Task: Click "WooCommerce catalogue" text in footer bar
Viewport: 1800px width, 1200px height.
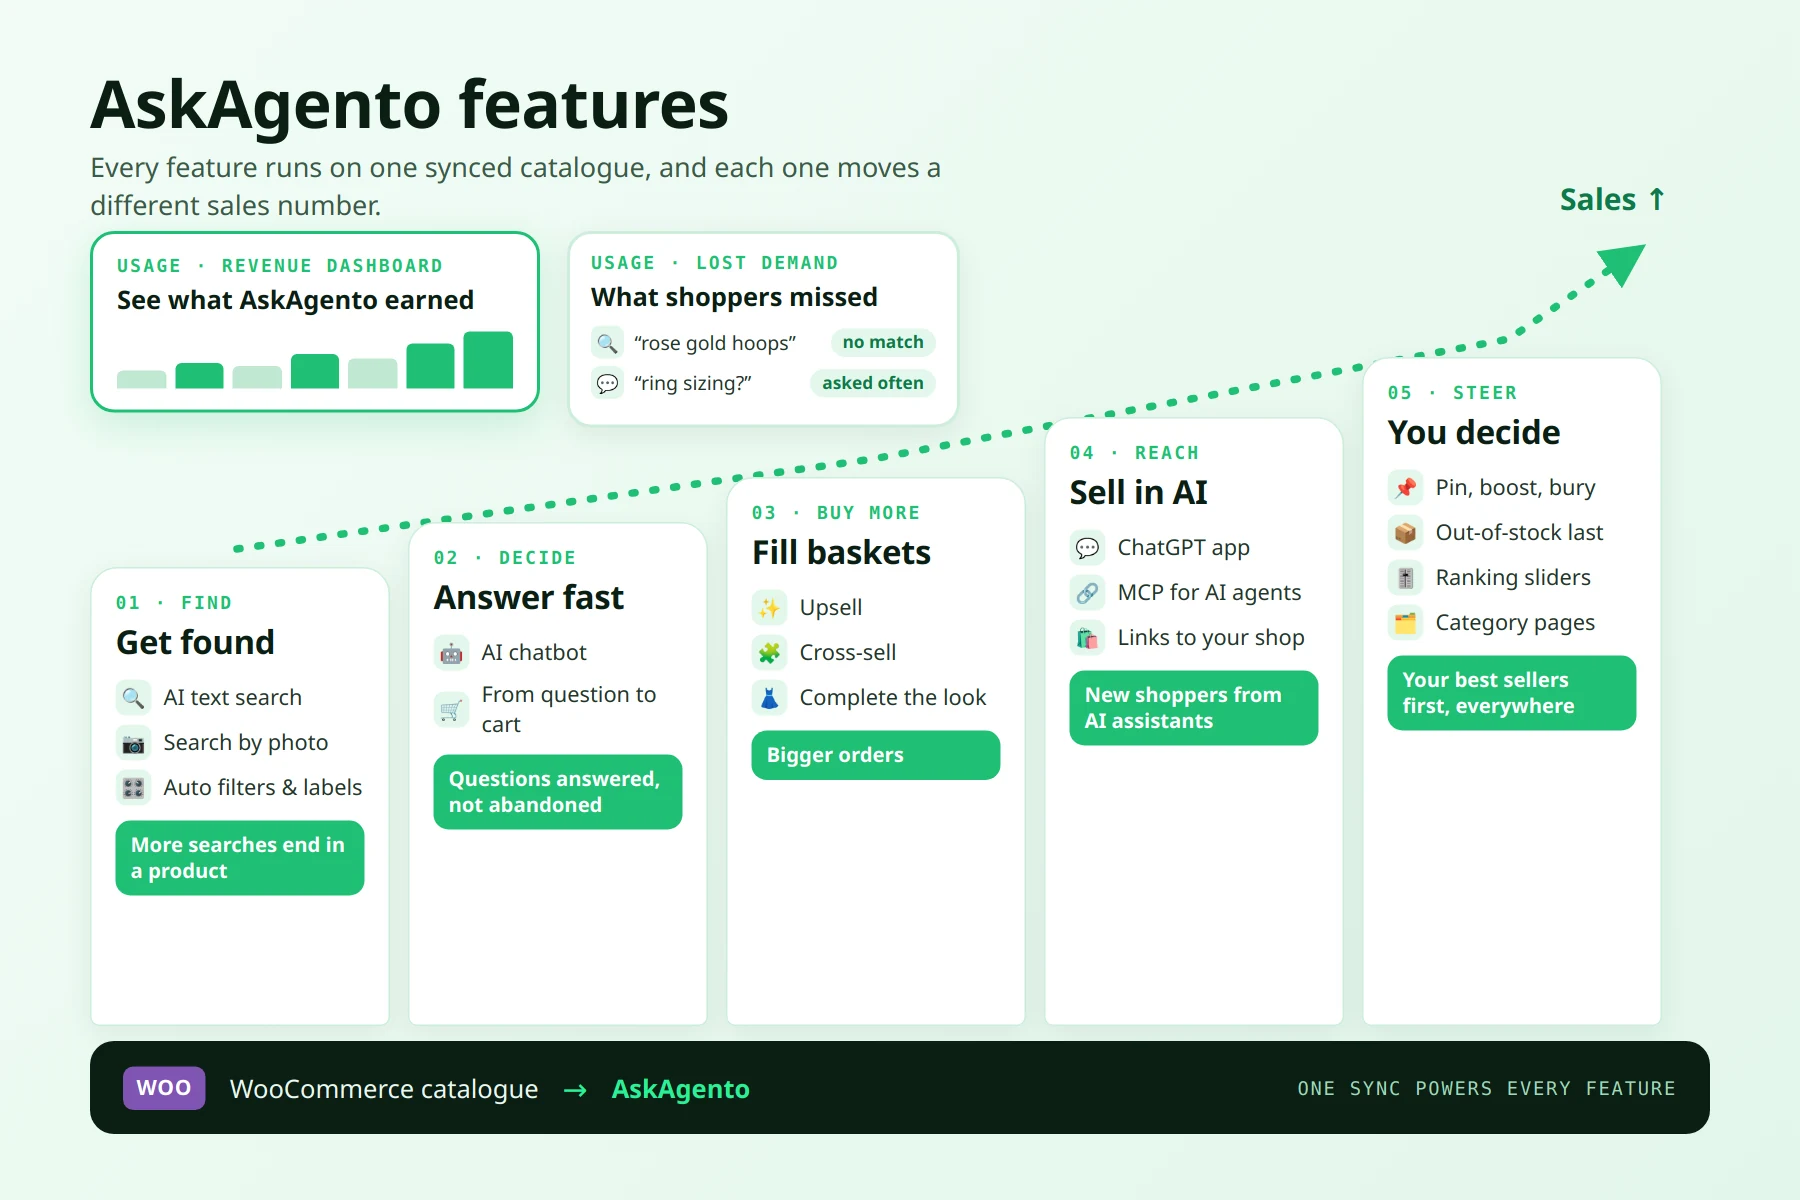Action: [x=384, y=1089]
